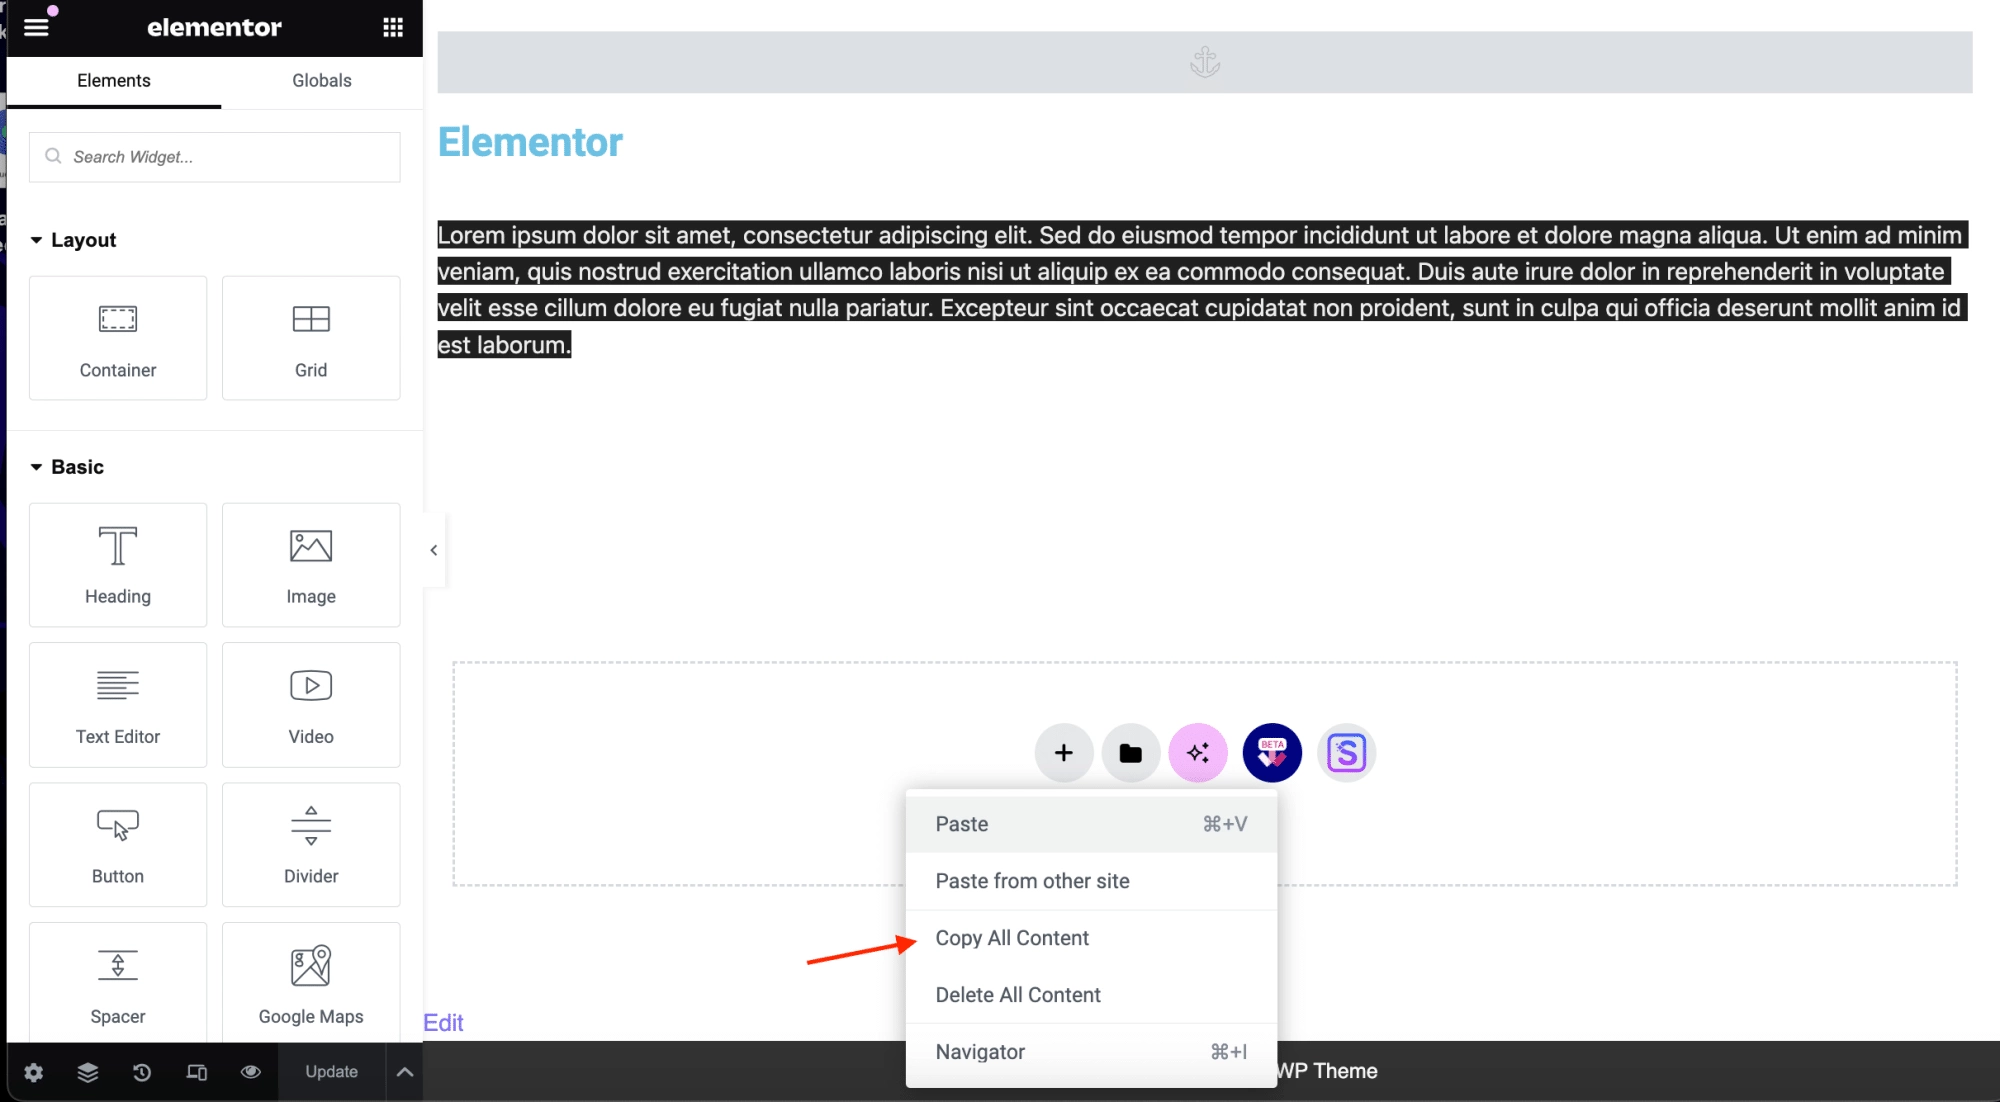Viewport: 2000px width, 1102px height.
Task: Open the Navigator panel shortcut icon
Action: click(88, 1071)
